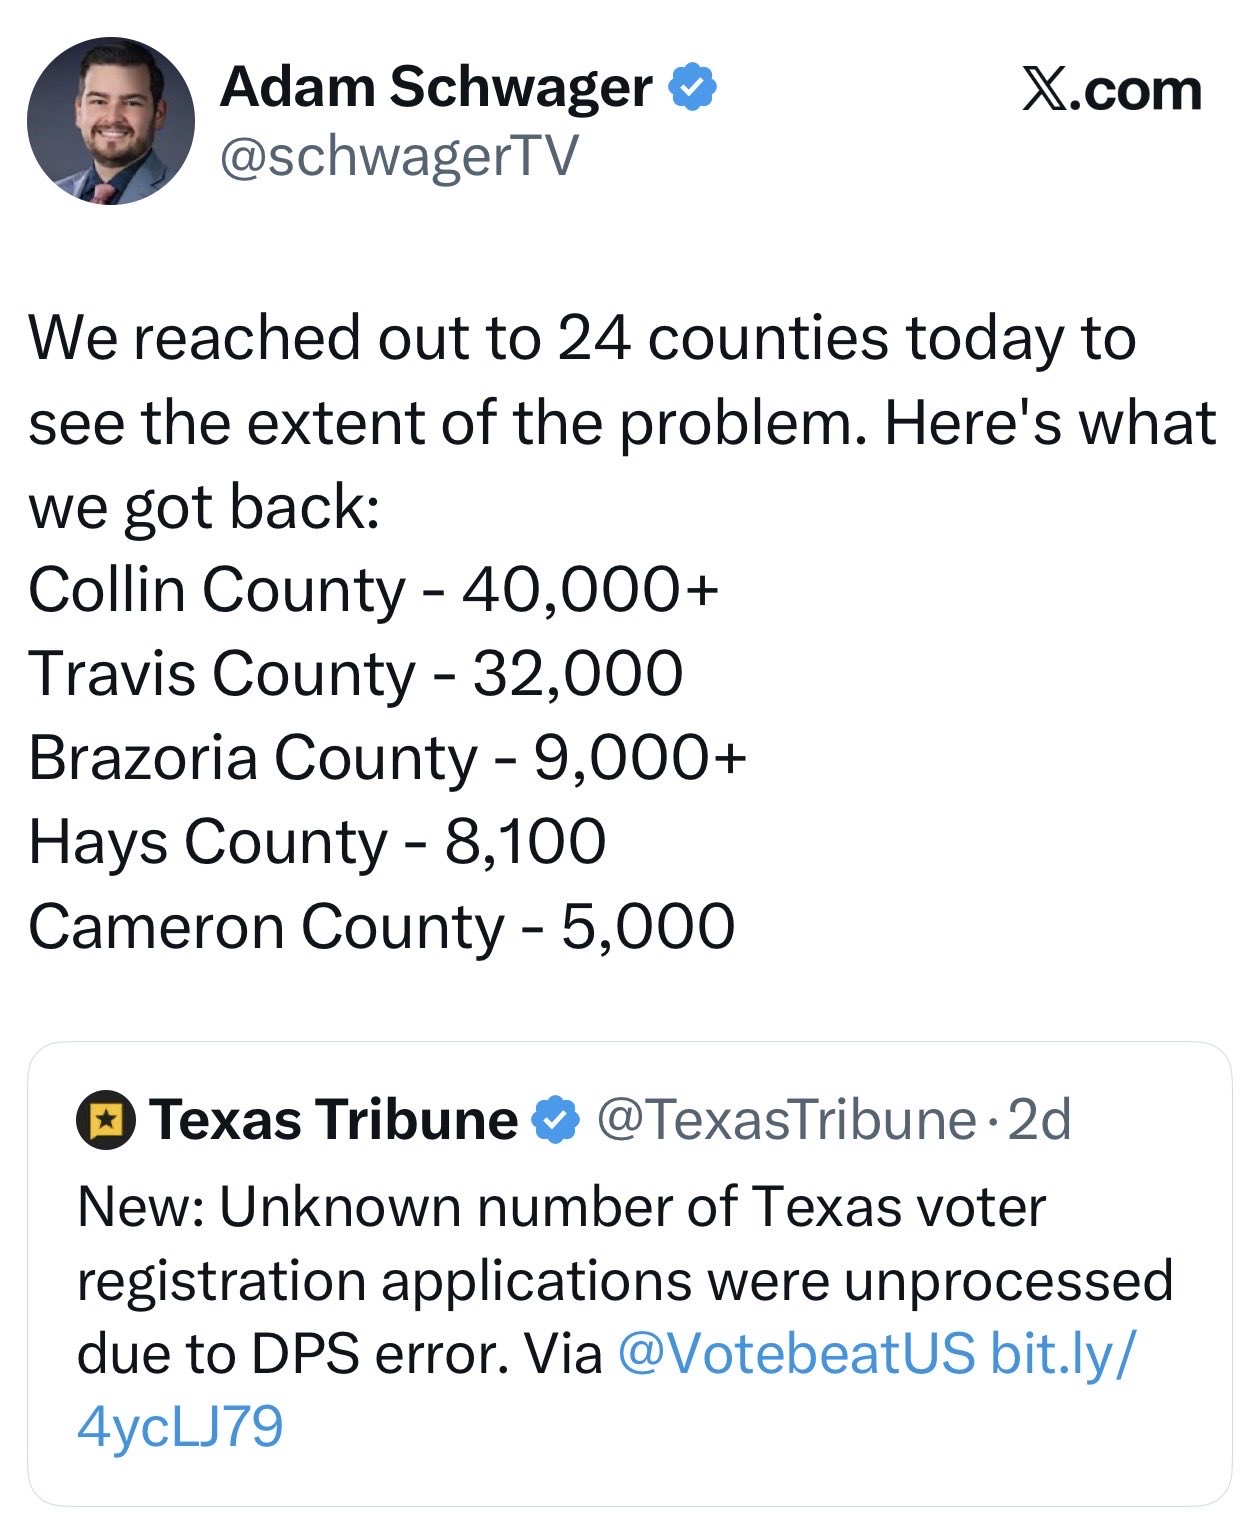1260x1514 pixels.
Task: Open the @TexasTribune handle
Action: tap(786, 1120)
